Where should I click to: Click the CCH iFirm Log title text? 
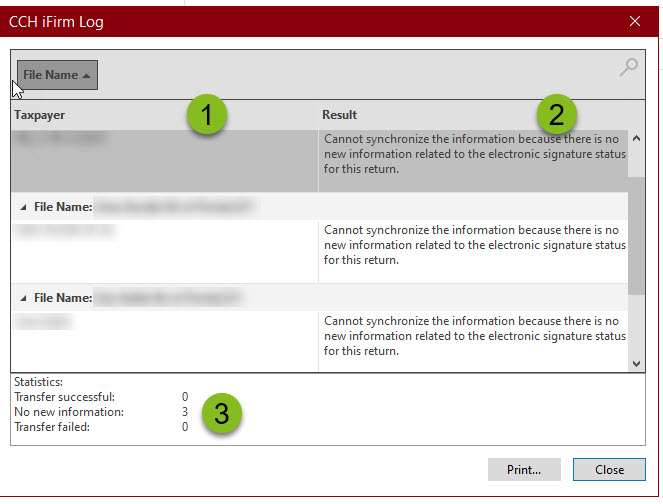56,22
